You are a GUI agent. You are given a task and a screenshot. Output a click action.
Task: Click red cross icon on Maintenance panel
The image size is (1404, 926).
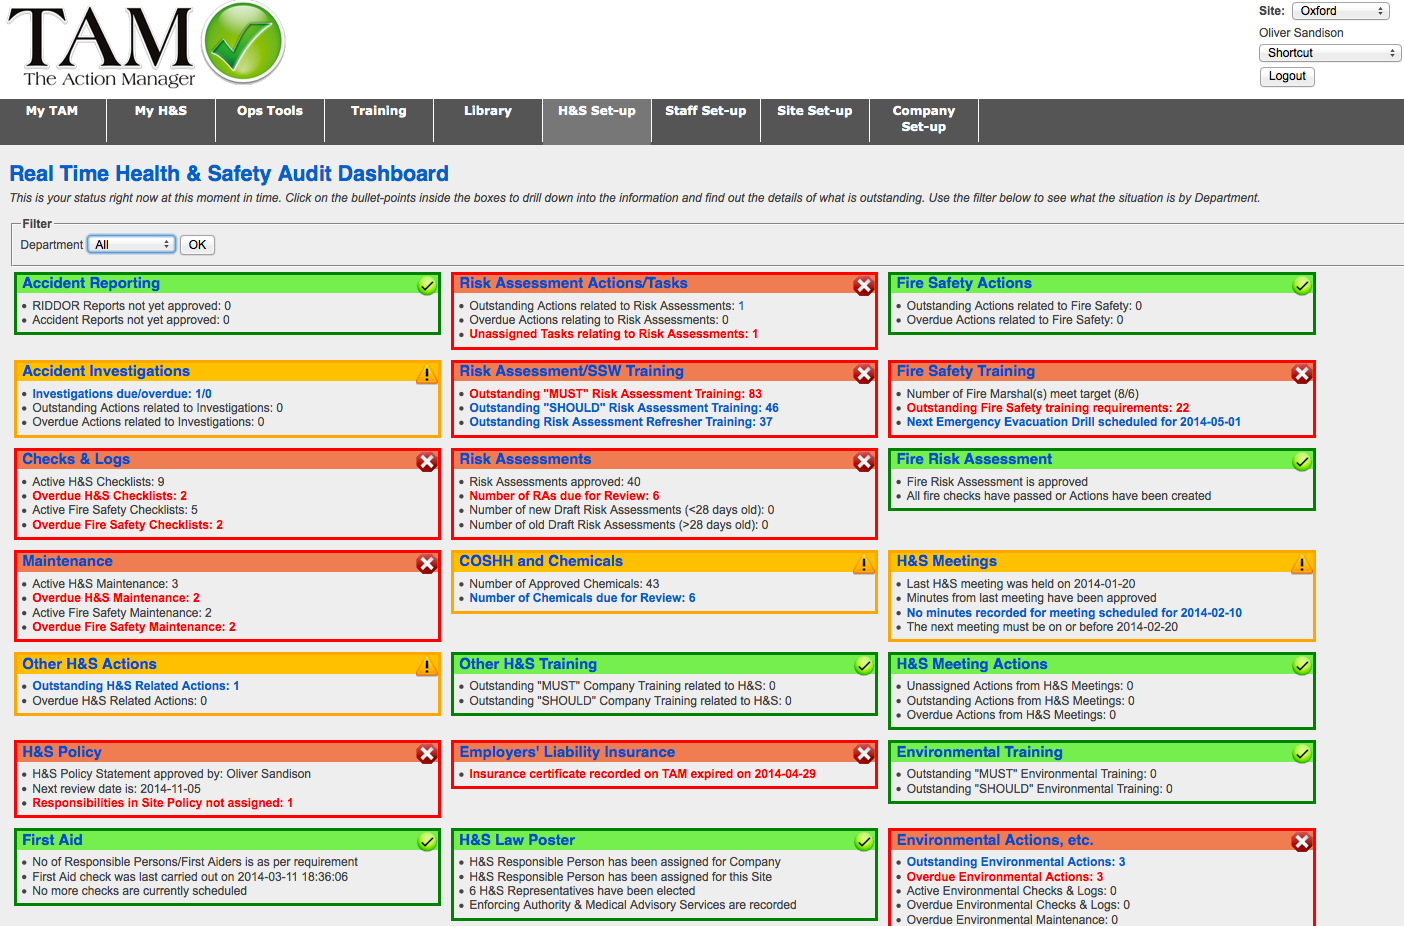coord(427,564)
